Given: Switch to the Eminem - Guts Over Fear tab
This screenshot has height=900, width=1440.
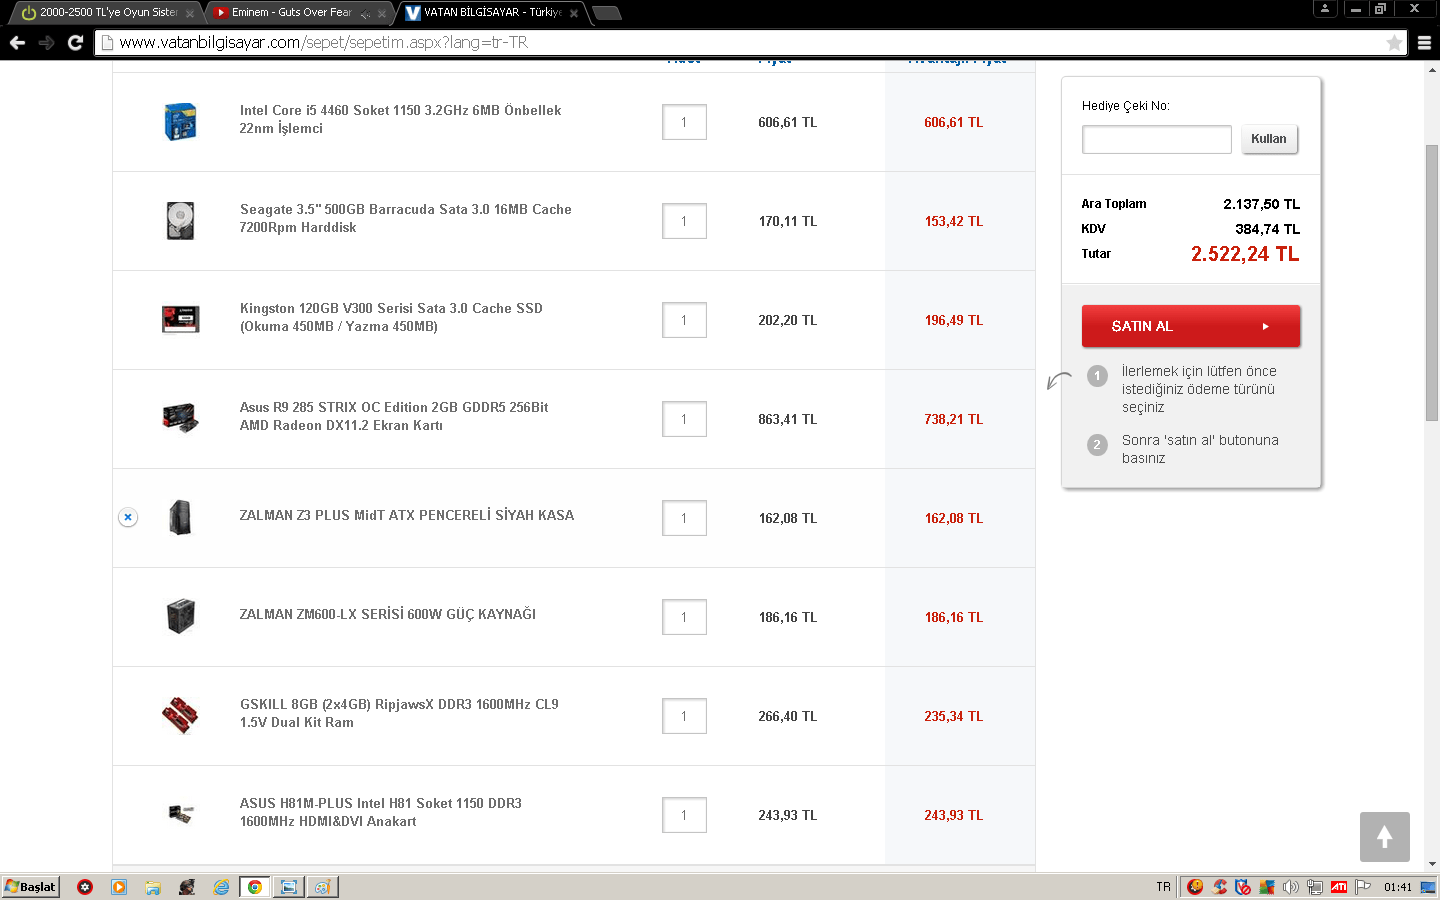Looking at the screenshot, I should pyautogui.click(x=298, y=13).
